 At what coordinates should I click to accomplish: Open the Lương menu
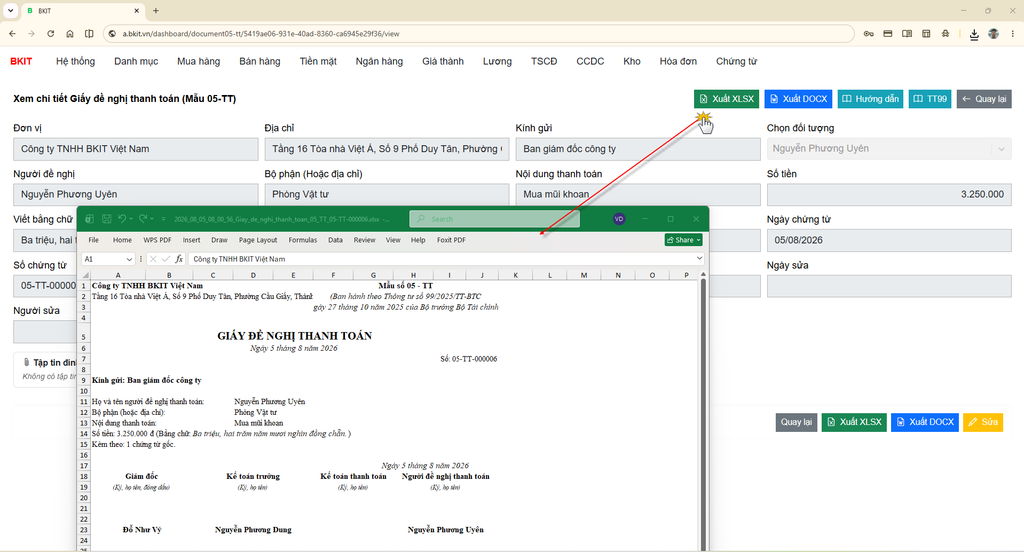(x=497, y=61)
